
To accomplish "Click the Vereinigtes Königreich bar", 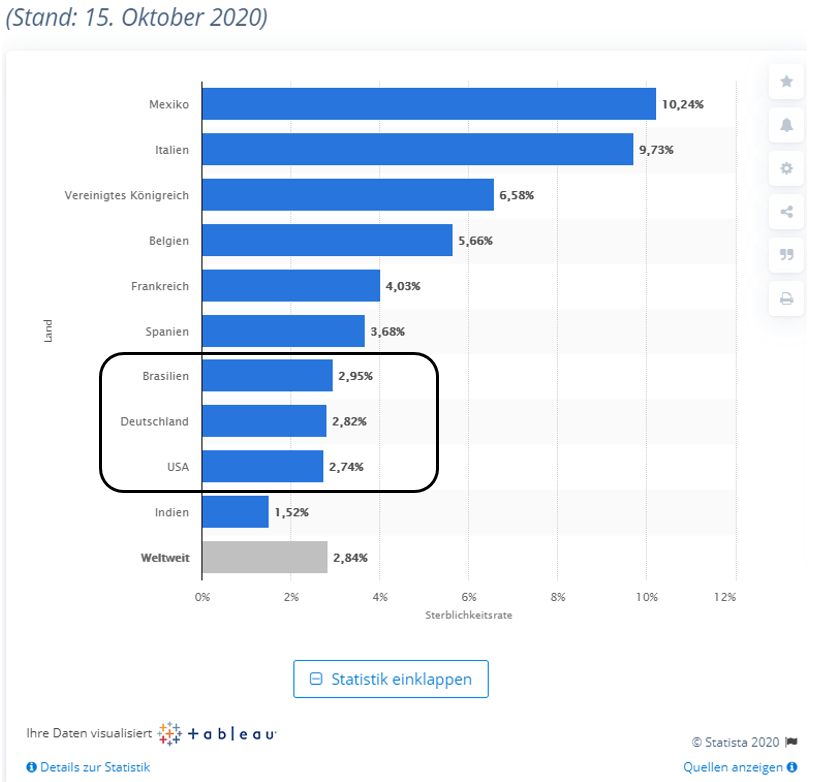I will tap(347, 195).
